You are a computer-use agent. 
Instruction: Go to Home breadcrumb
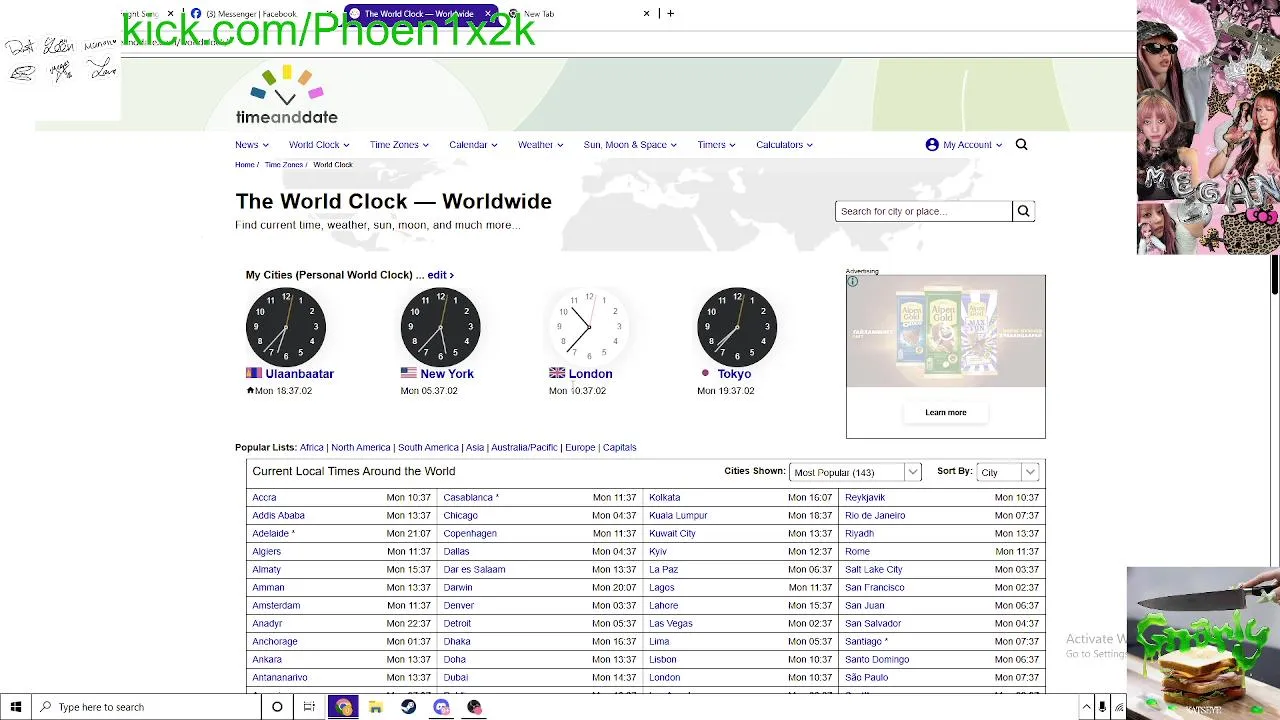[x=245, y=164]
